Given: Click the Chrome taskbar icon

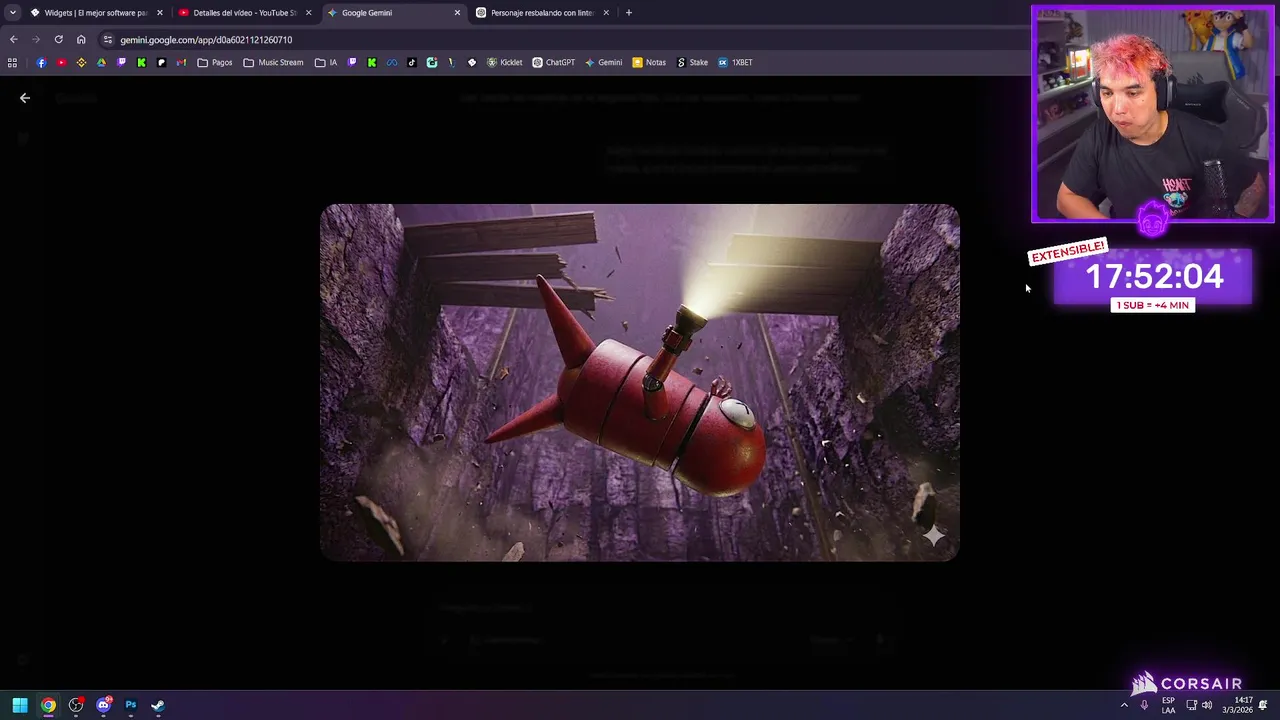Looking at the screenshot, I should 48,705.
